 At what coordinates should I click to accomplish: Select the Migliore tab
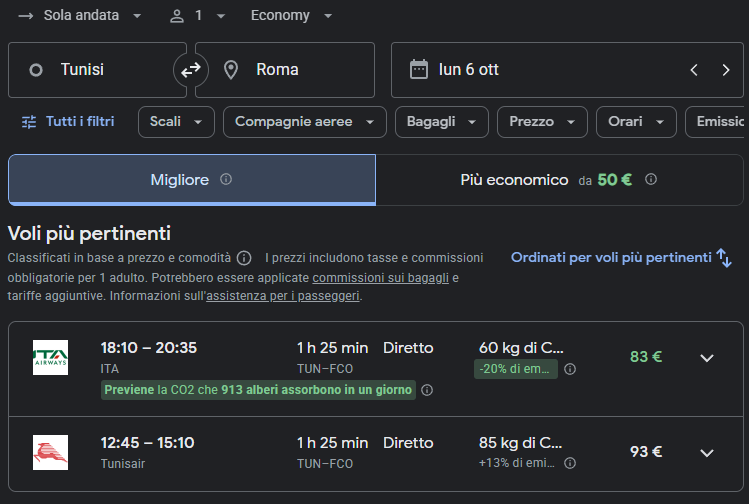(192, 180)
